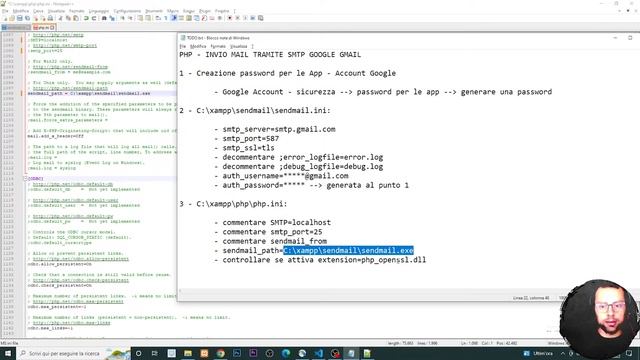Click the Paste clipboard toolbar icon
Screen dimensions: 640x360
point(76,18)
